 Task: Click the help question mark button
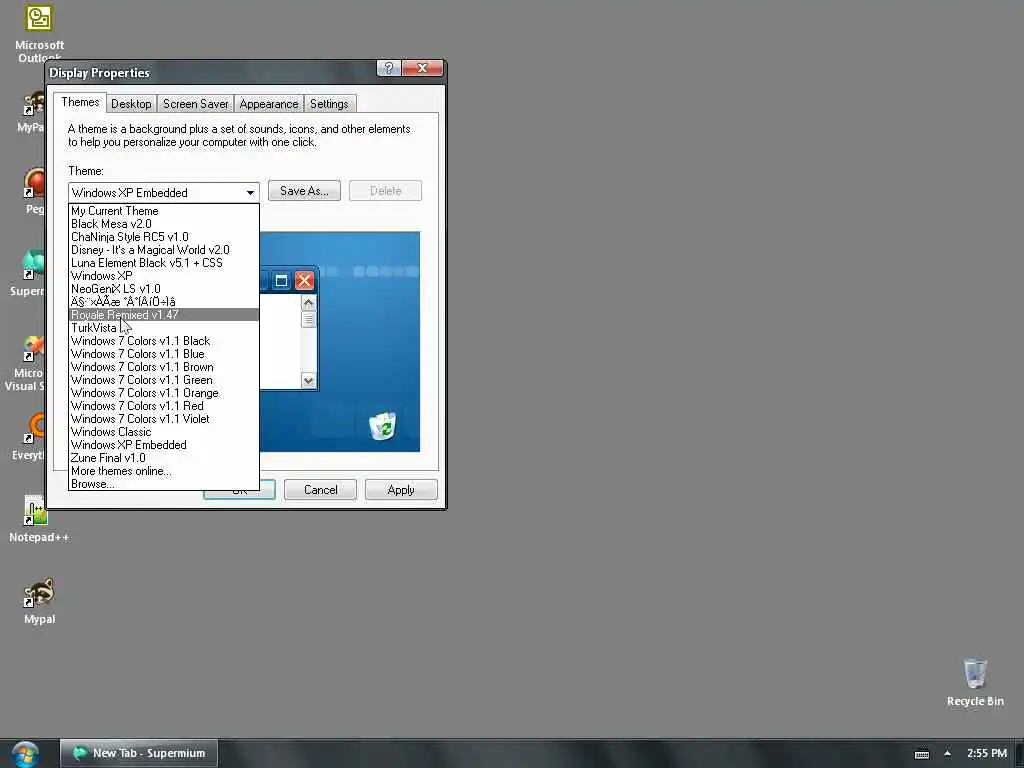point(389,68)
